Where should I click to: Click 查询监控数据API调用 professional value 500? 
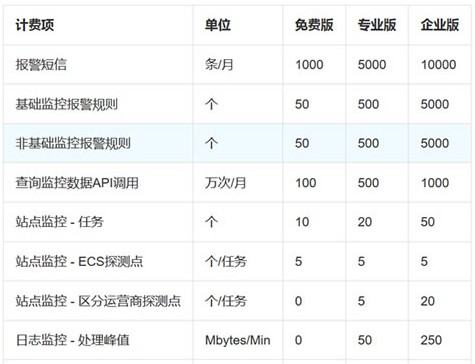(x=368, y=183)
